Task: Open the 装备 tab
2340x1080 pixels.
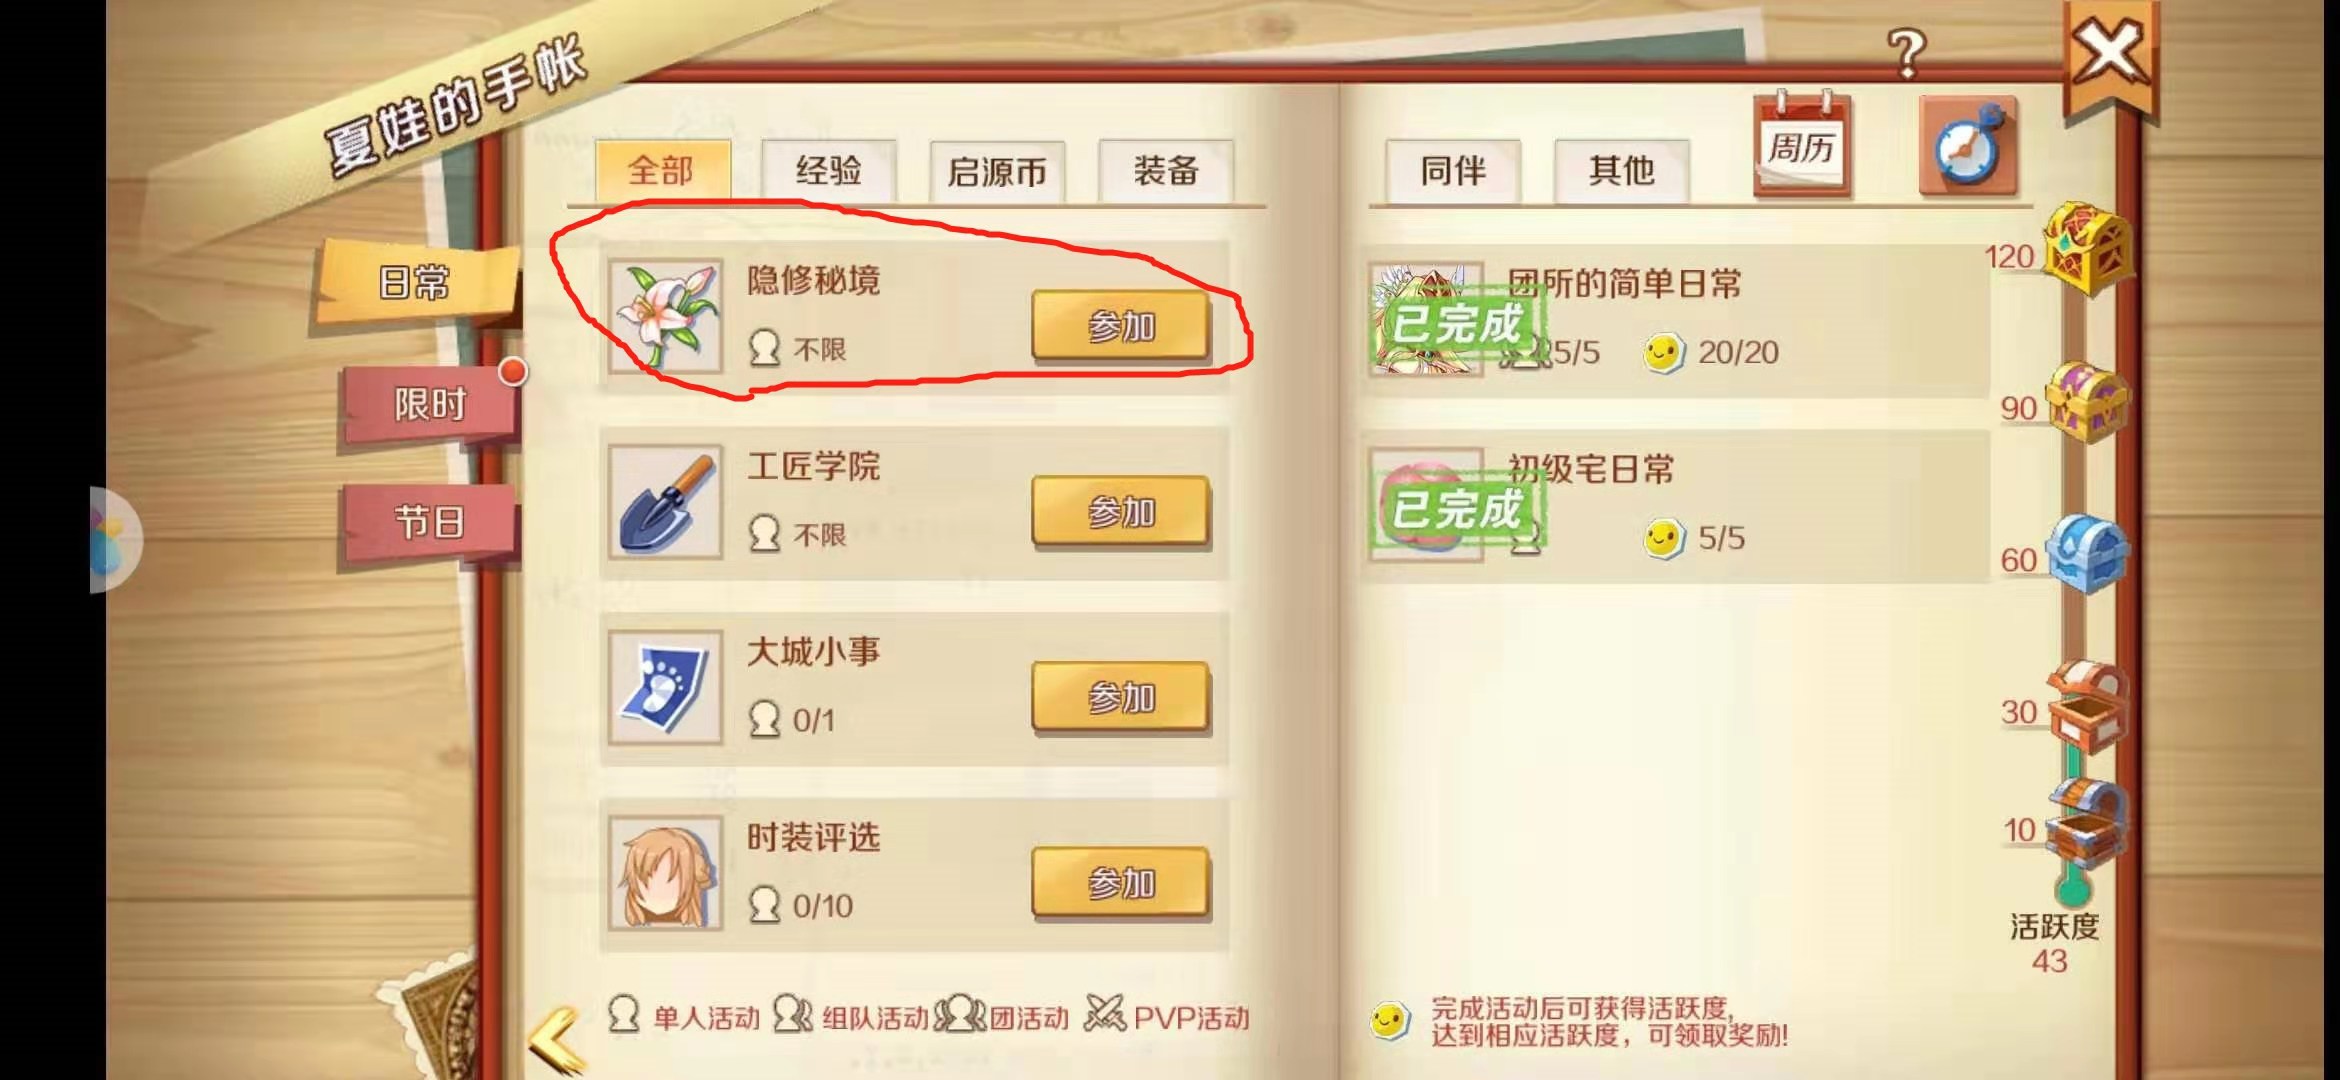Action: coord(1166,170)
